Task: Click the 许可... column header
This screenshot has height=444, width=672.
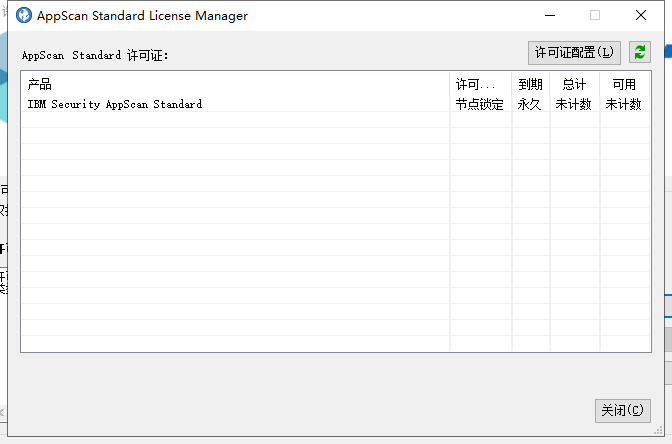Action: point(476,85)
